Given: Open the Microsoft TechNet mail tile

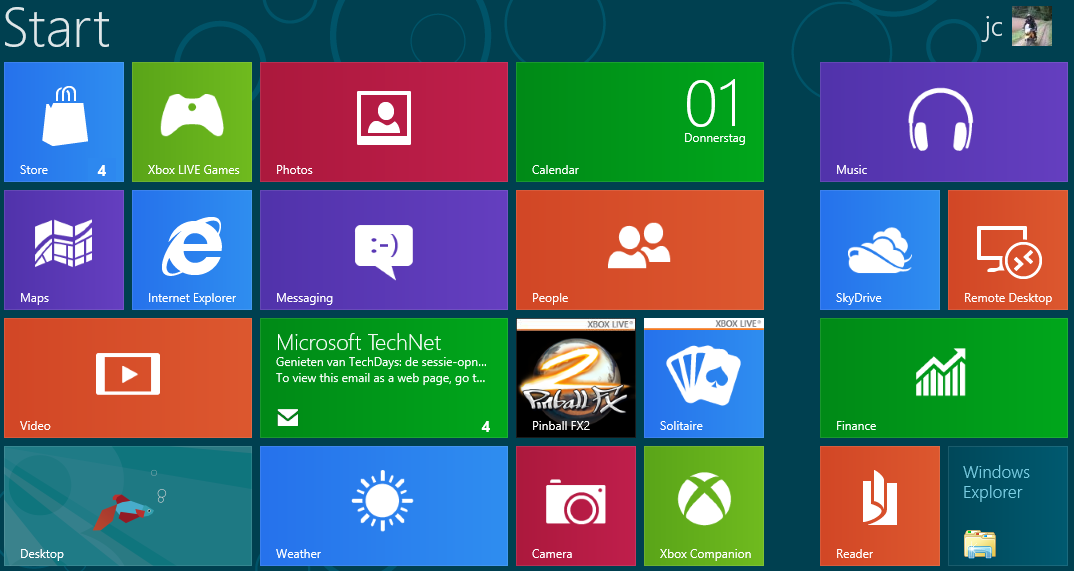Looking at the screenshot, I should pyautogui.click(x=384, y=378).
